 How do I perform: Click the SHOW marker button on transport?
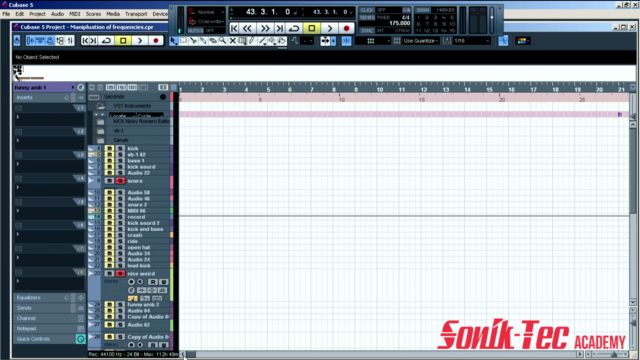[422, 10]
